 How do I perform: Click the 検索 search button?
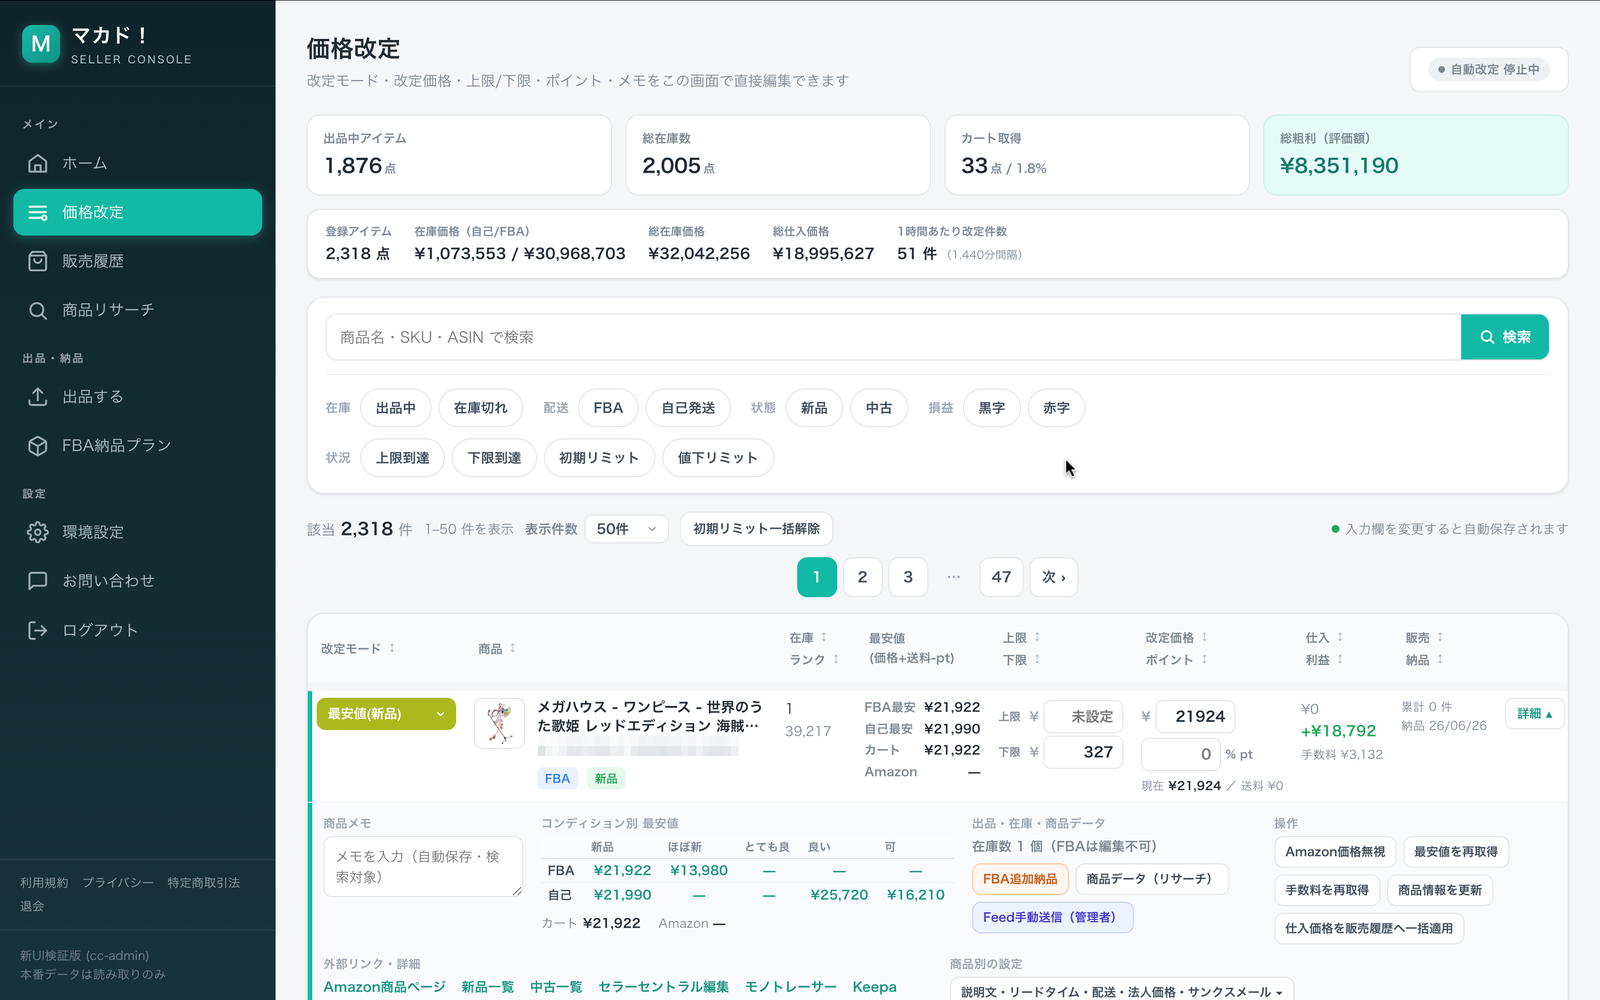1504,337
